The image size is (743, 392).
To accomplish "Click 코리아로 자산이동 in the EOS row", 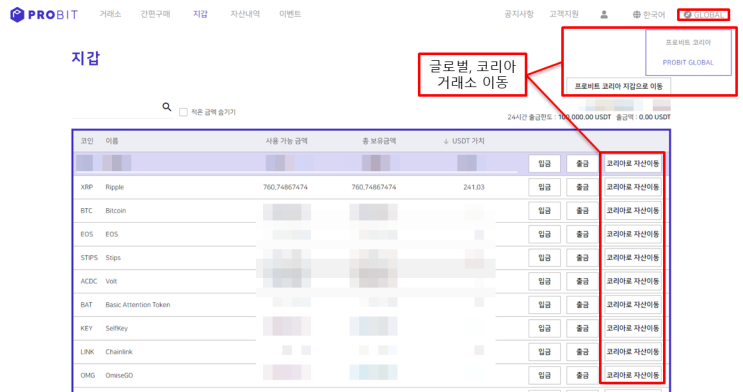I will [633, 234].
